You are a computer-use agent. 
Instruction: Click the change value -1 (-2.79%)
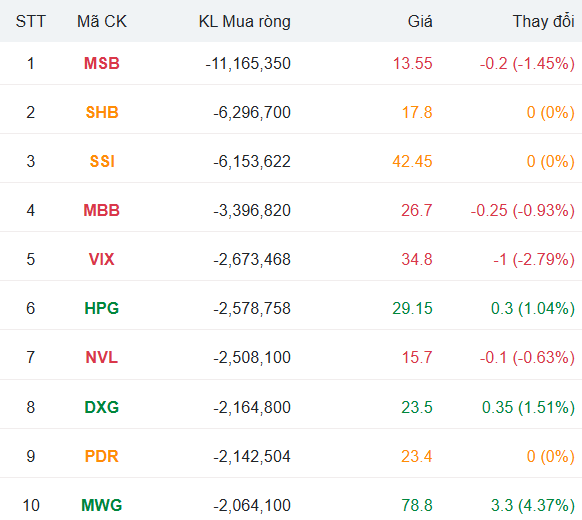pos(534,259)
